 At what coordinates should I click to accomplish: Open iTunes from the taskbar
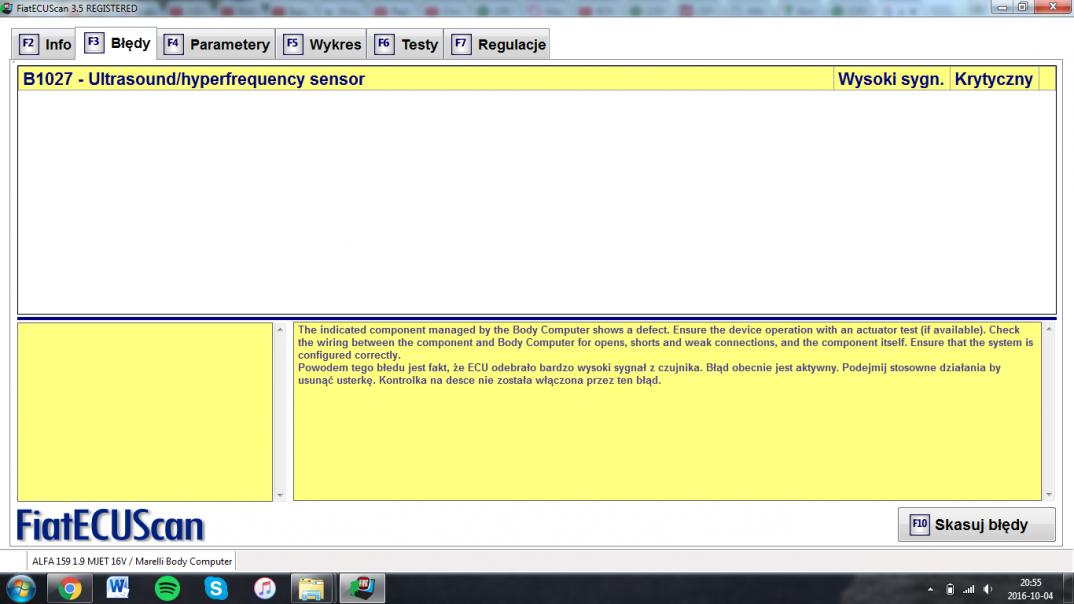[x=264, y=588]
